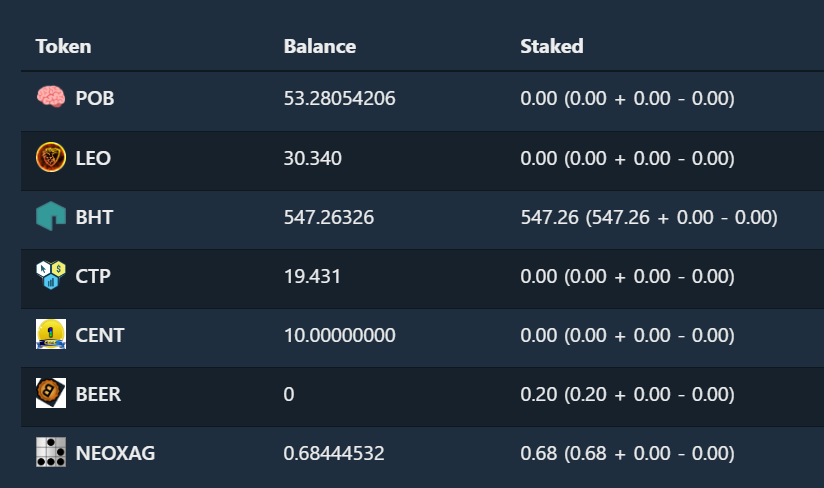
Task: Sort by the Staked column header
Action: click(x=552, y=46)
